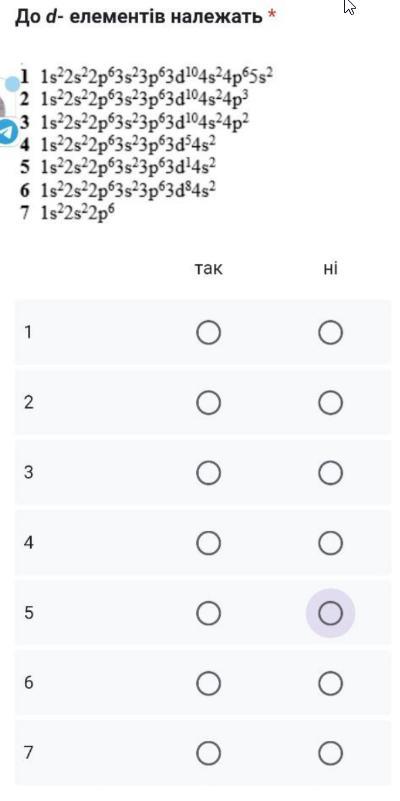Select 'так' for row 6
Viewport: 400px width, 801px height.
(208, 683)
